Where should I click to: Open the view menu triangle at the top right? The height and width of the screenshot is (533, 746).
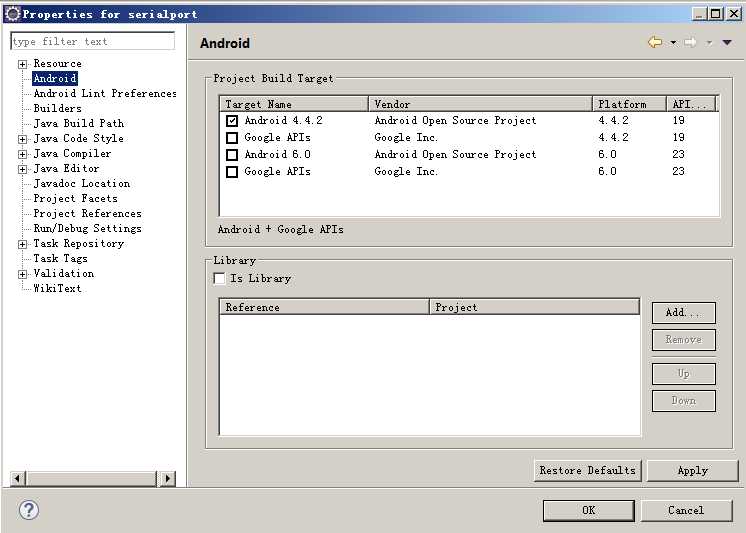(x=727, y=43)
